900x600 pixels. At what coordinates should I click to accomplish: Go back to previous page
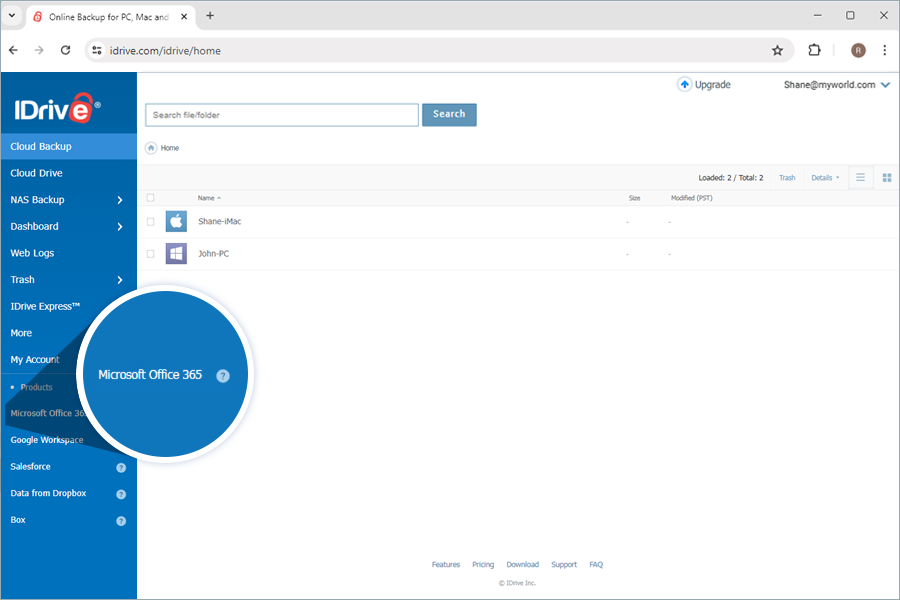13,51
